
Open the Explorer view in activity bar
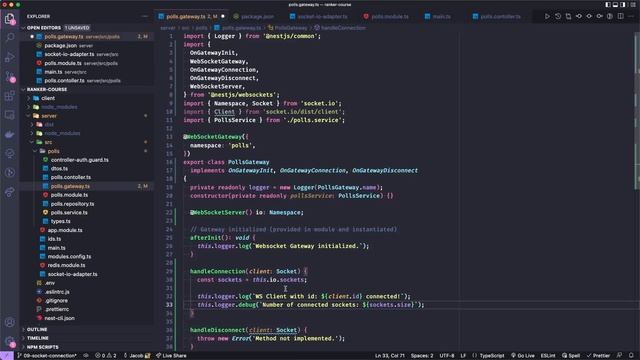9,18
